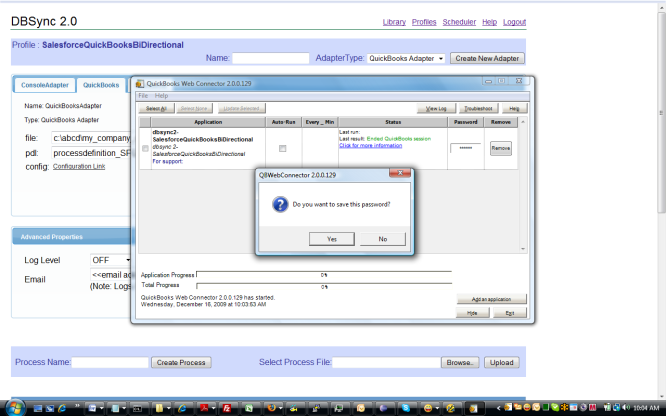This screenshot has width=666, height=416.
Task: Open the Help menu in Web Connector
Action: 161,95
